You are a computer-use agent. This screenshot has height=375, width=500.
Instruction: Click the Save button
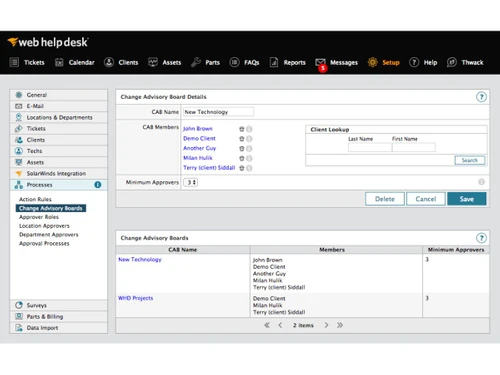coord(467,199)
